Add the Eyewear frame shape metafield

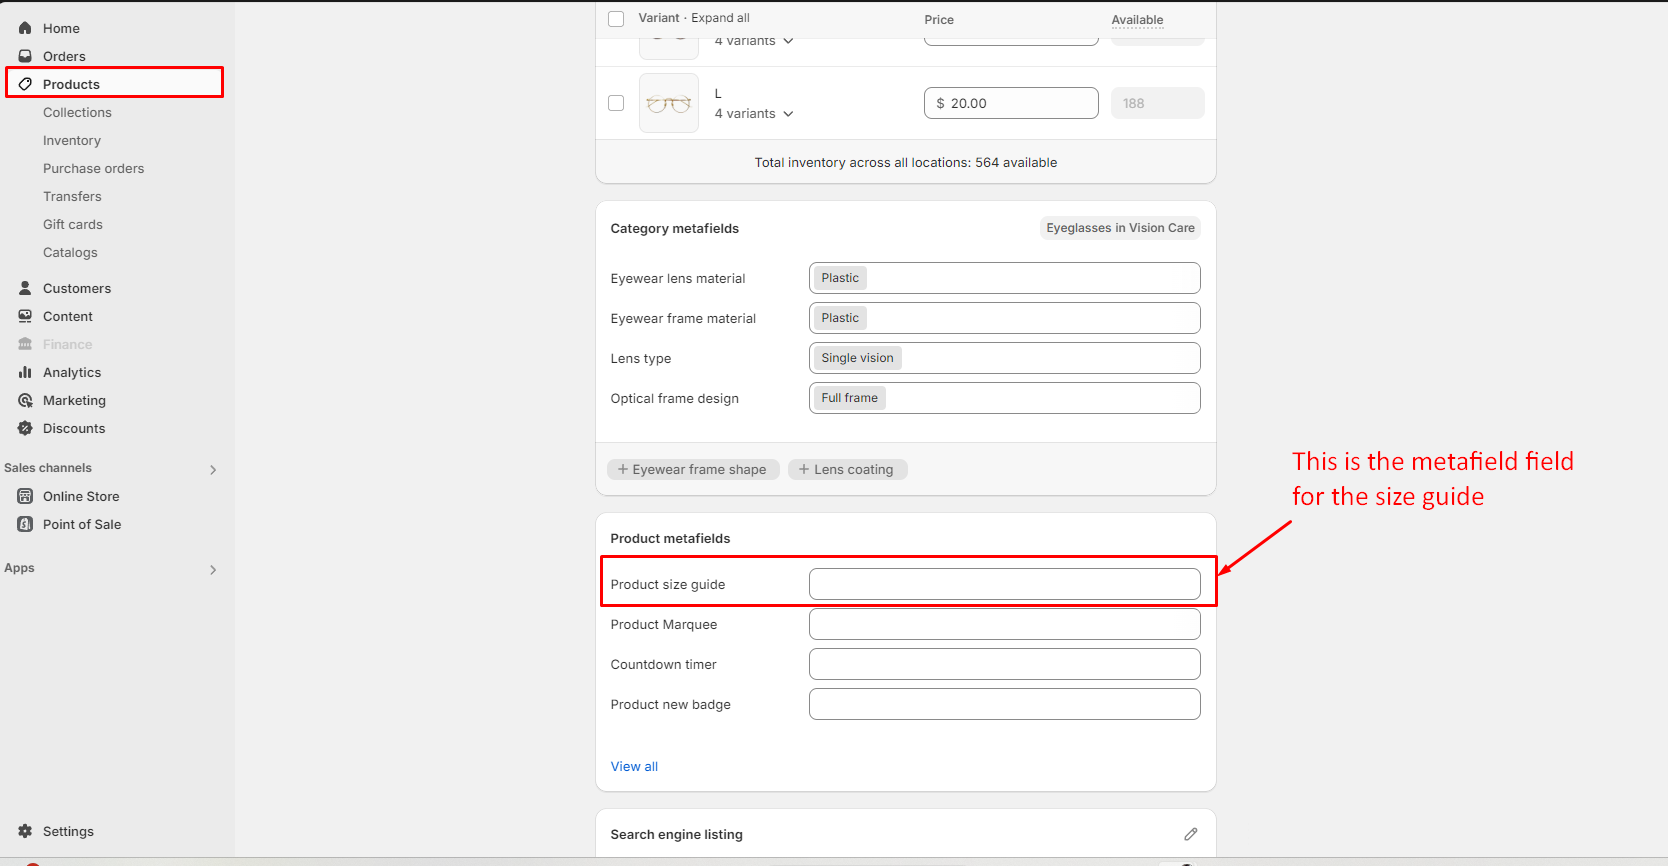point(692,469)
